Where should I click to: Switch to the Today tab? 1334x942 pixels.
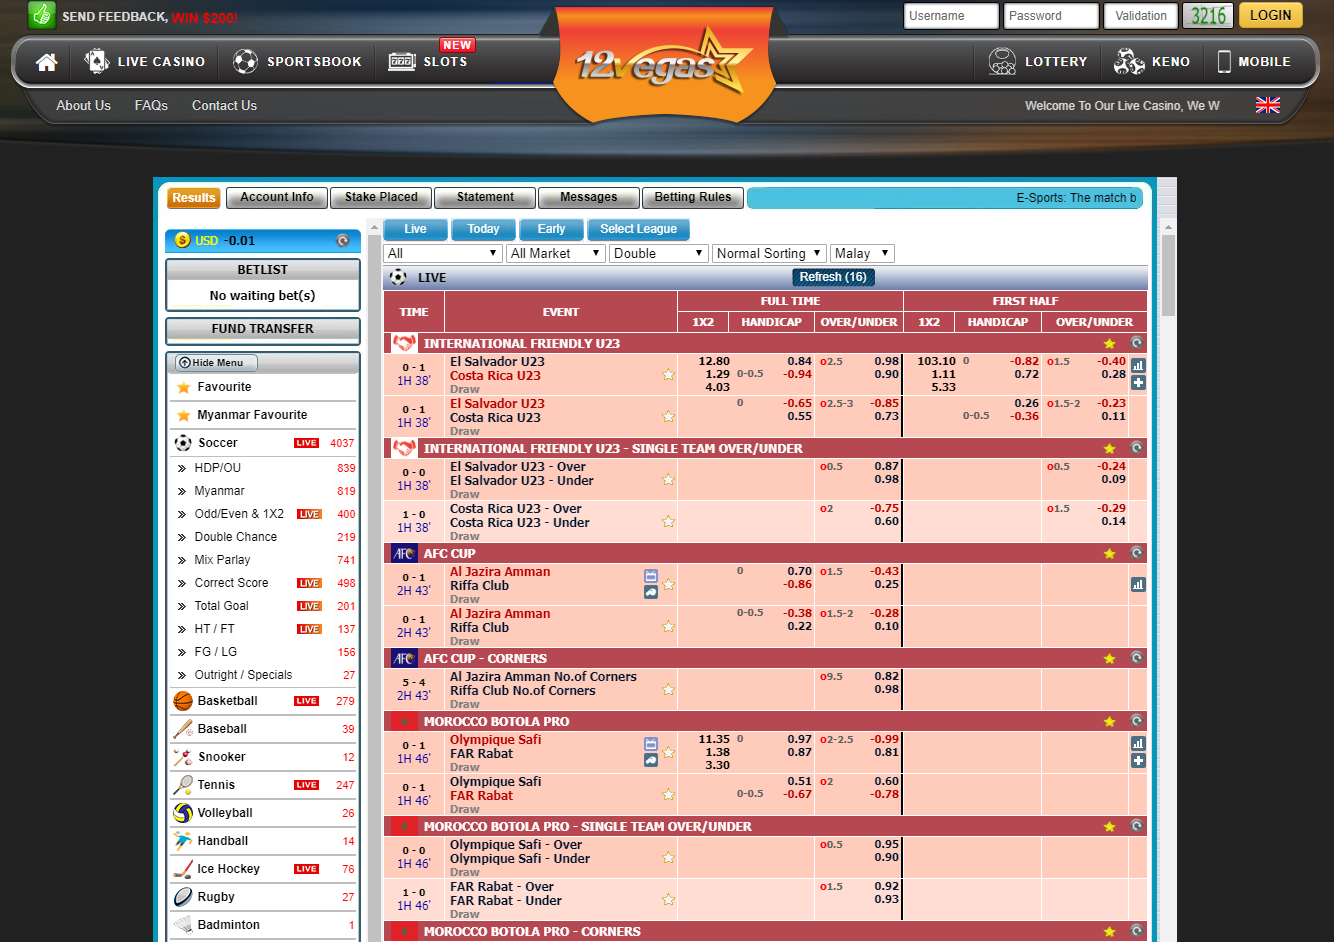(x=483, y=229)
